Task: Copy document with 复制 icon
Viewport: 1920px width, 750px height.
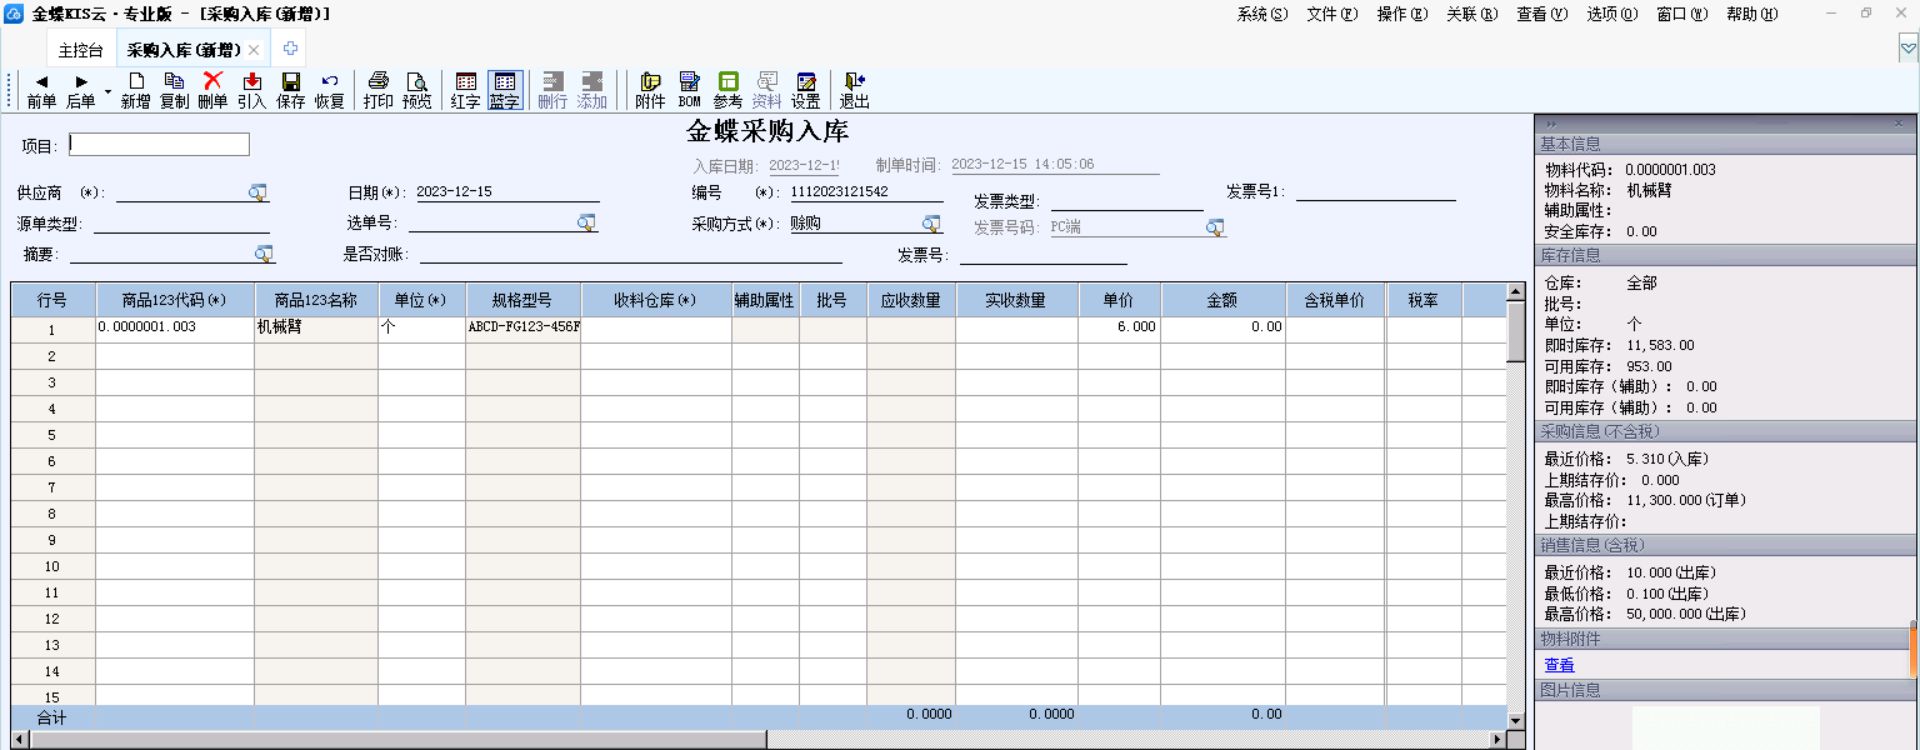Action: click(174, 90)
